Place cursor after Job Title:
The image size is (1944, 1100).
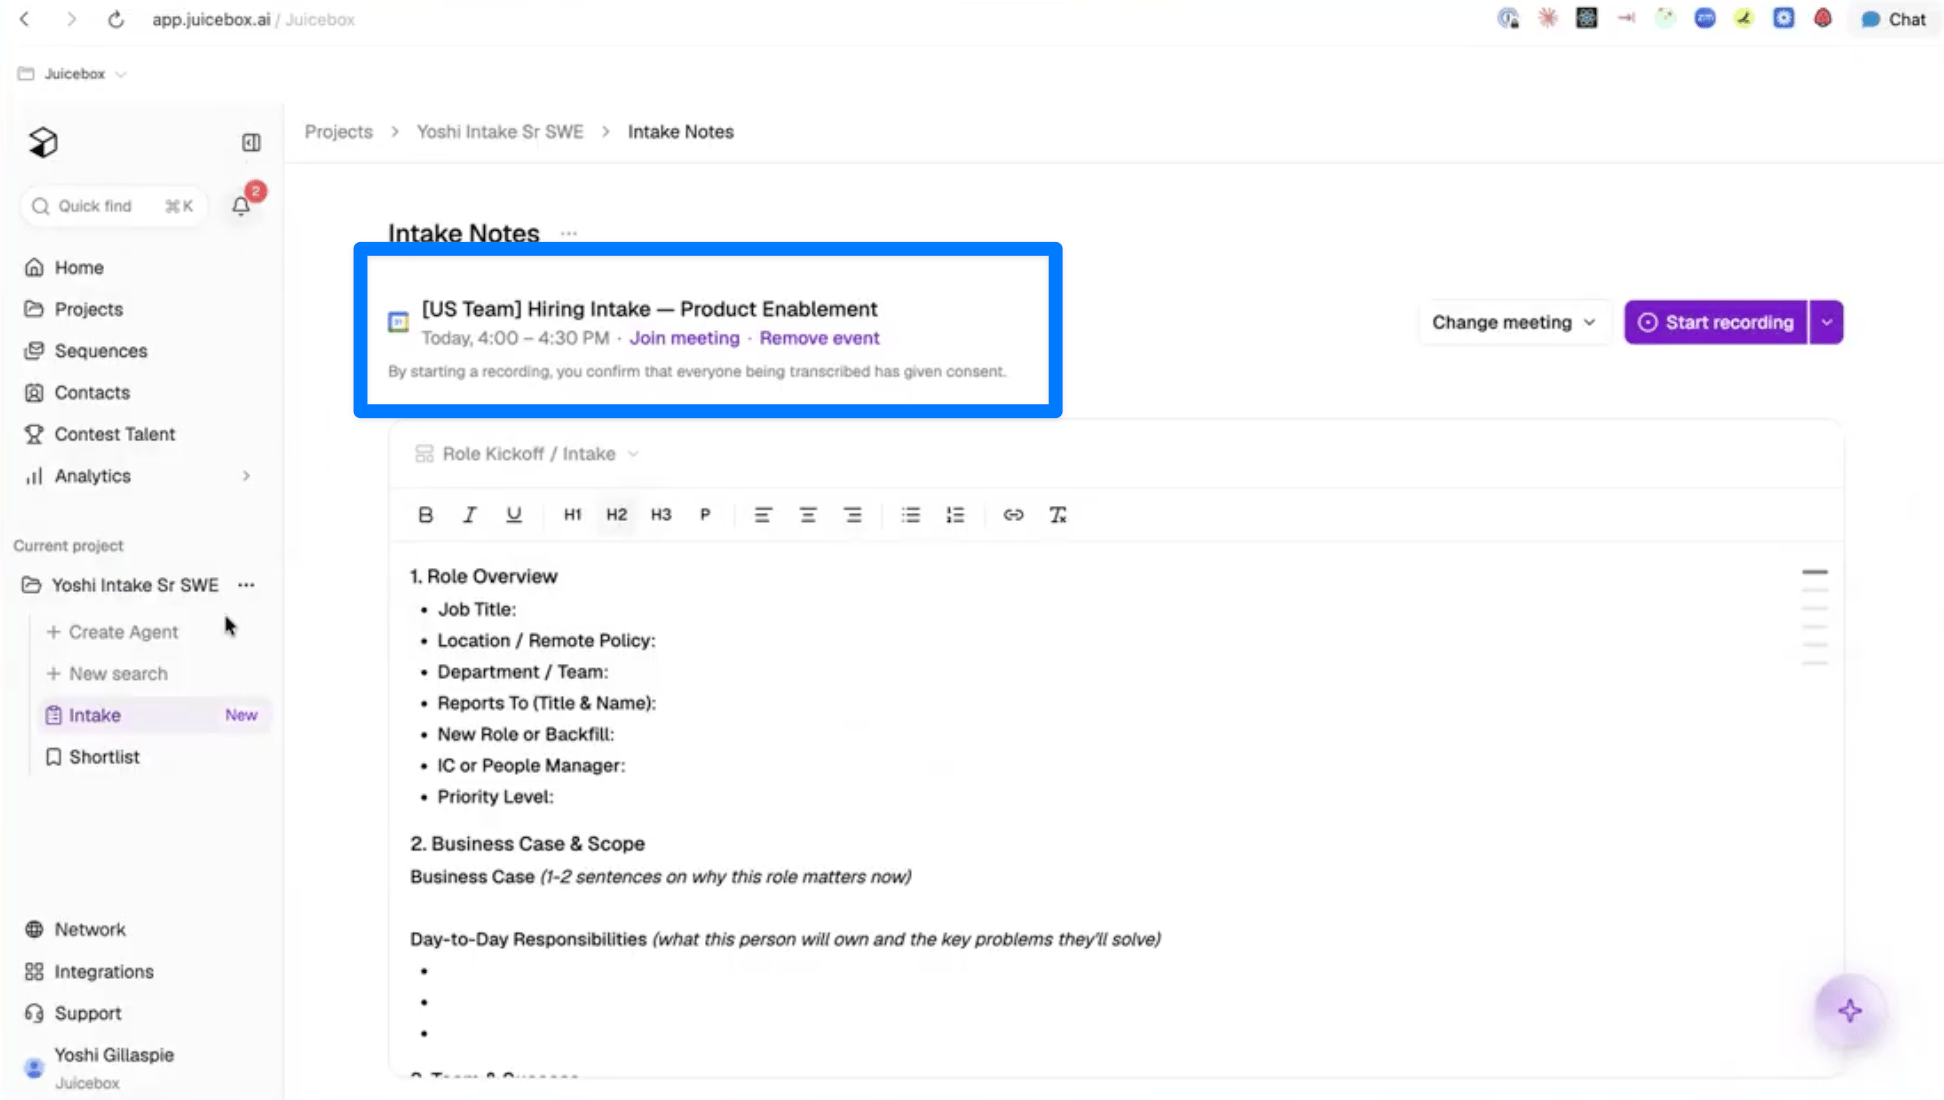(519, 610)
